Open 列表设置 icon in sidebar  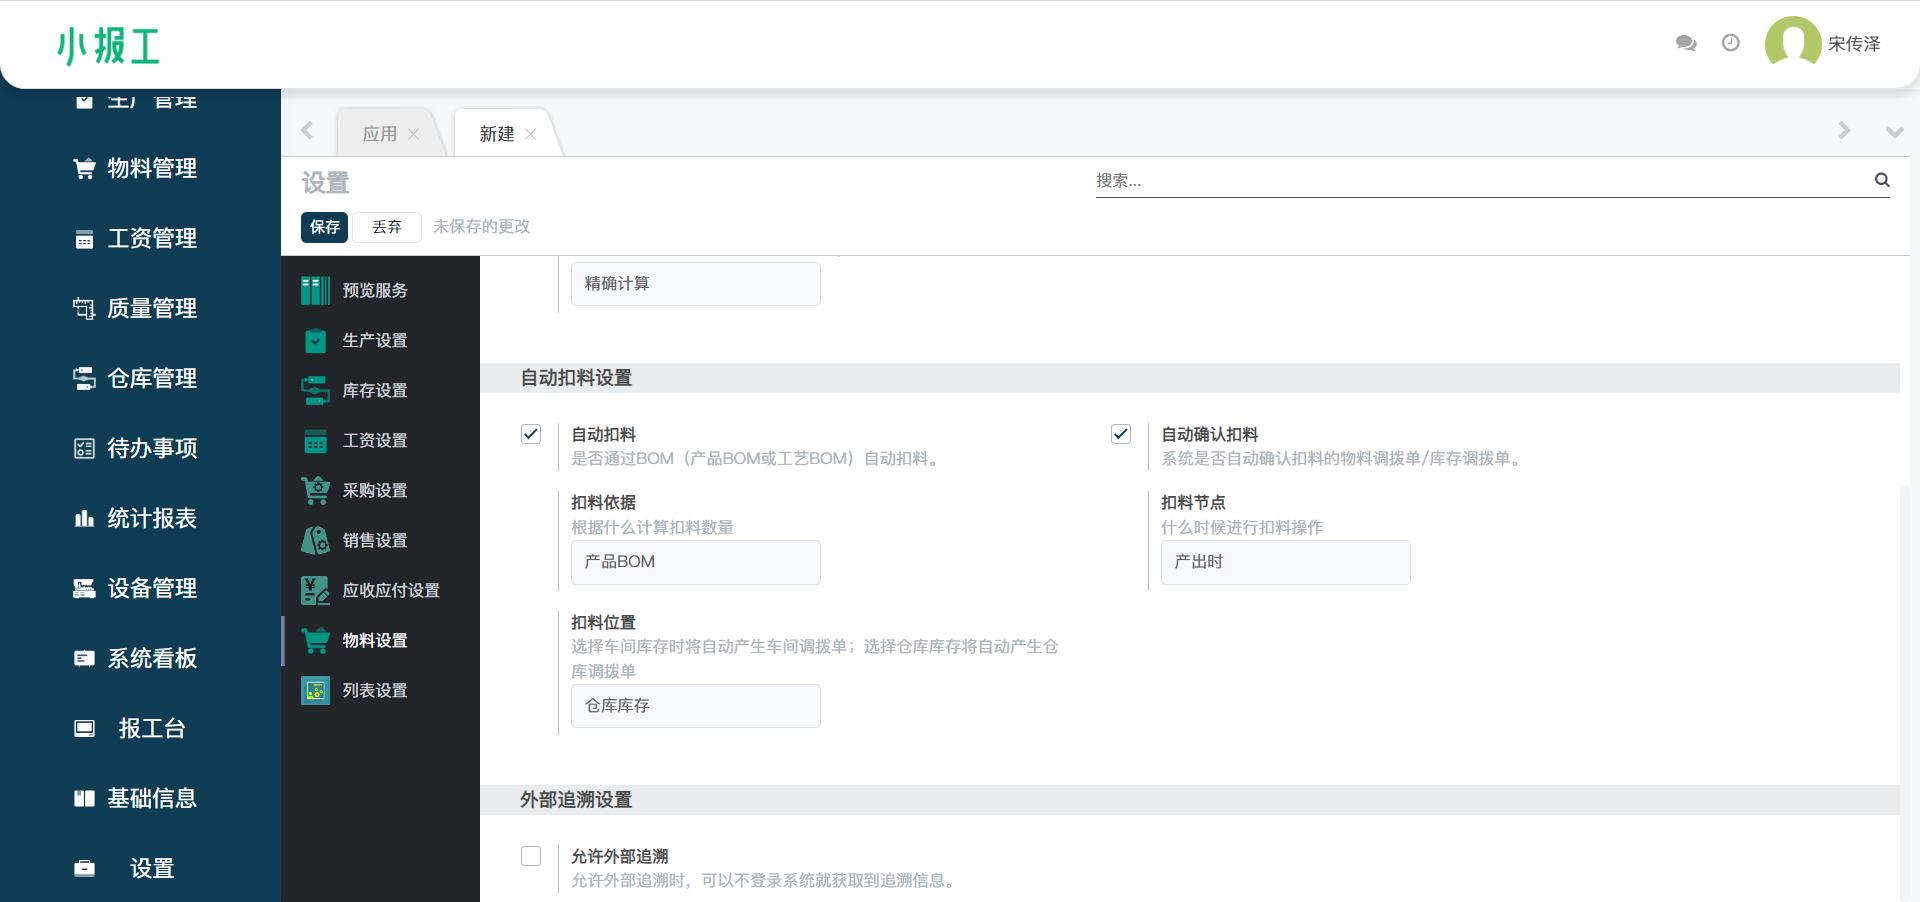click(315, 690)
